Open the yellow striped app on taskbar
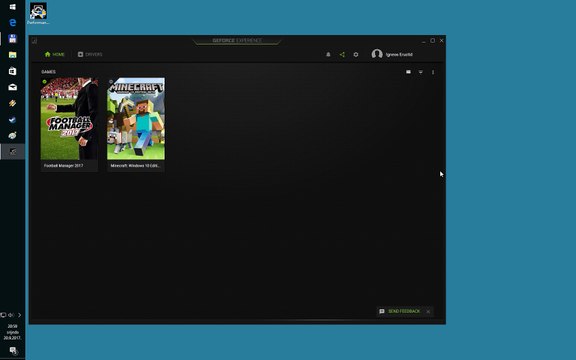The width and height of the screenshot is (576, 360). point(12,103)
